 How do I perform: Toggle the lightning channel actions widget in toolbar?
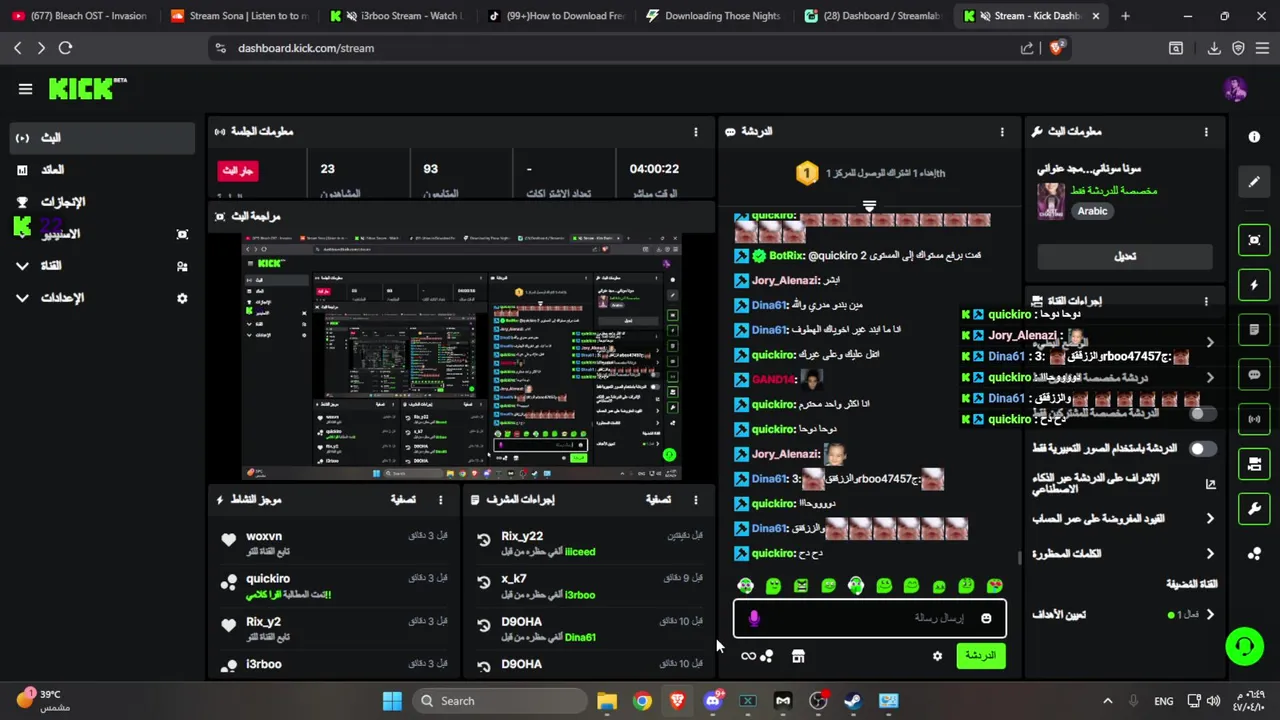pos(1254,285)
